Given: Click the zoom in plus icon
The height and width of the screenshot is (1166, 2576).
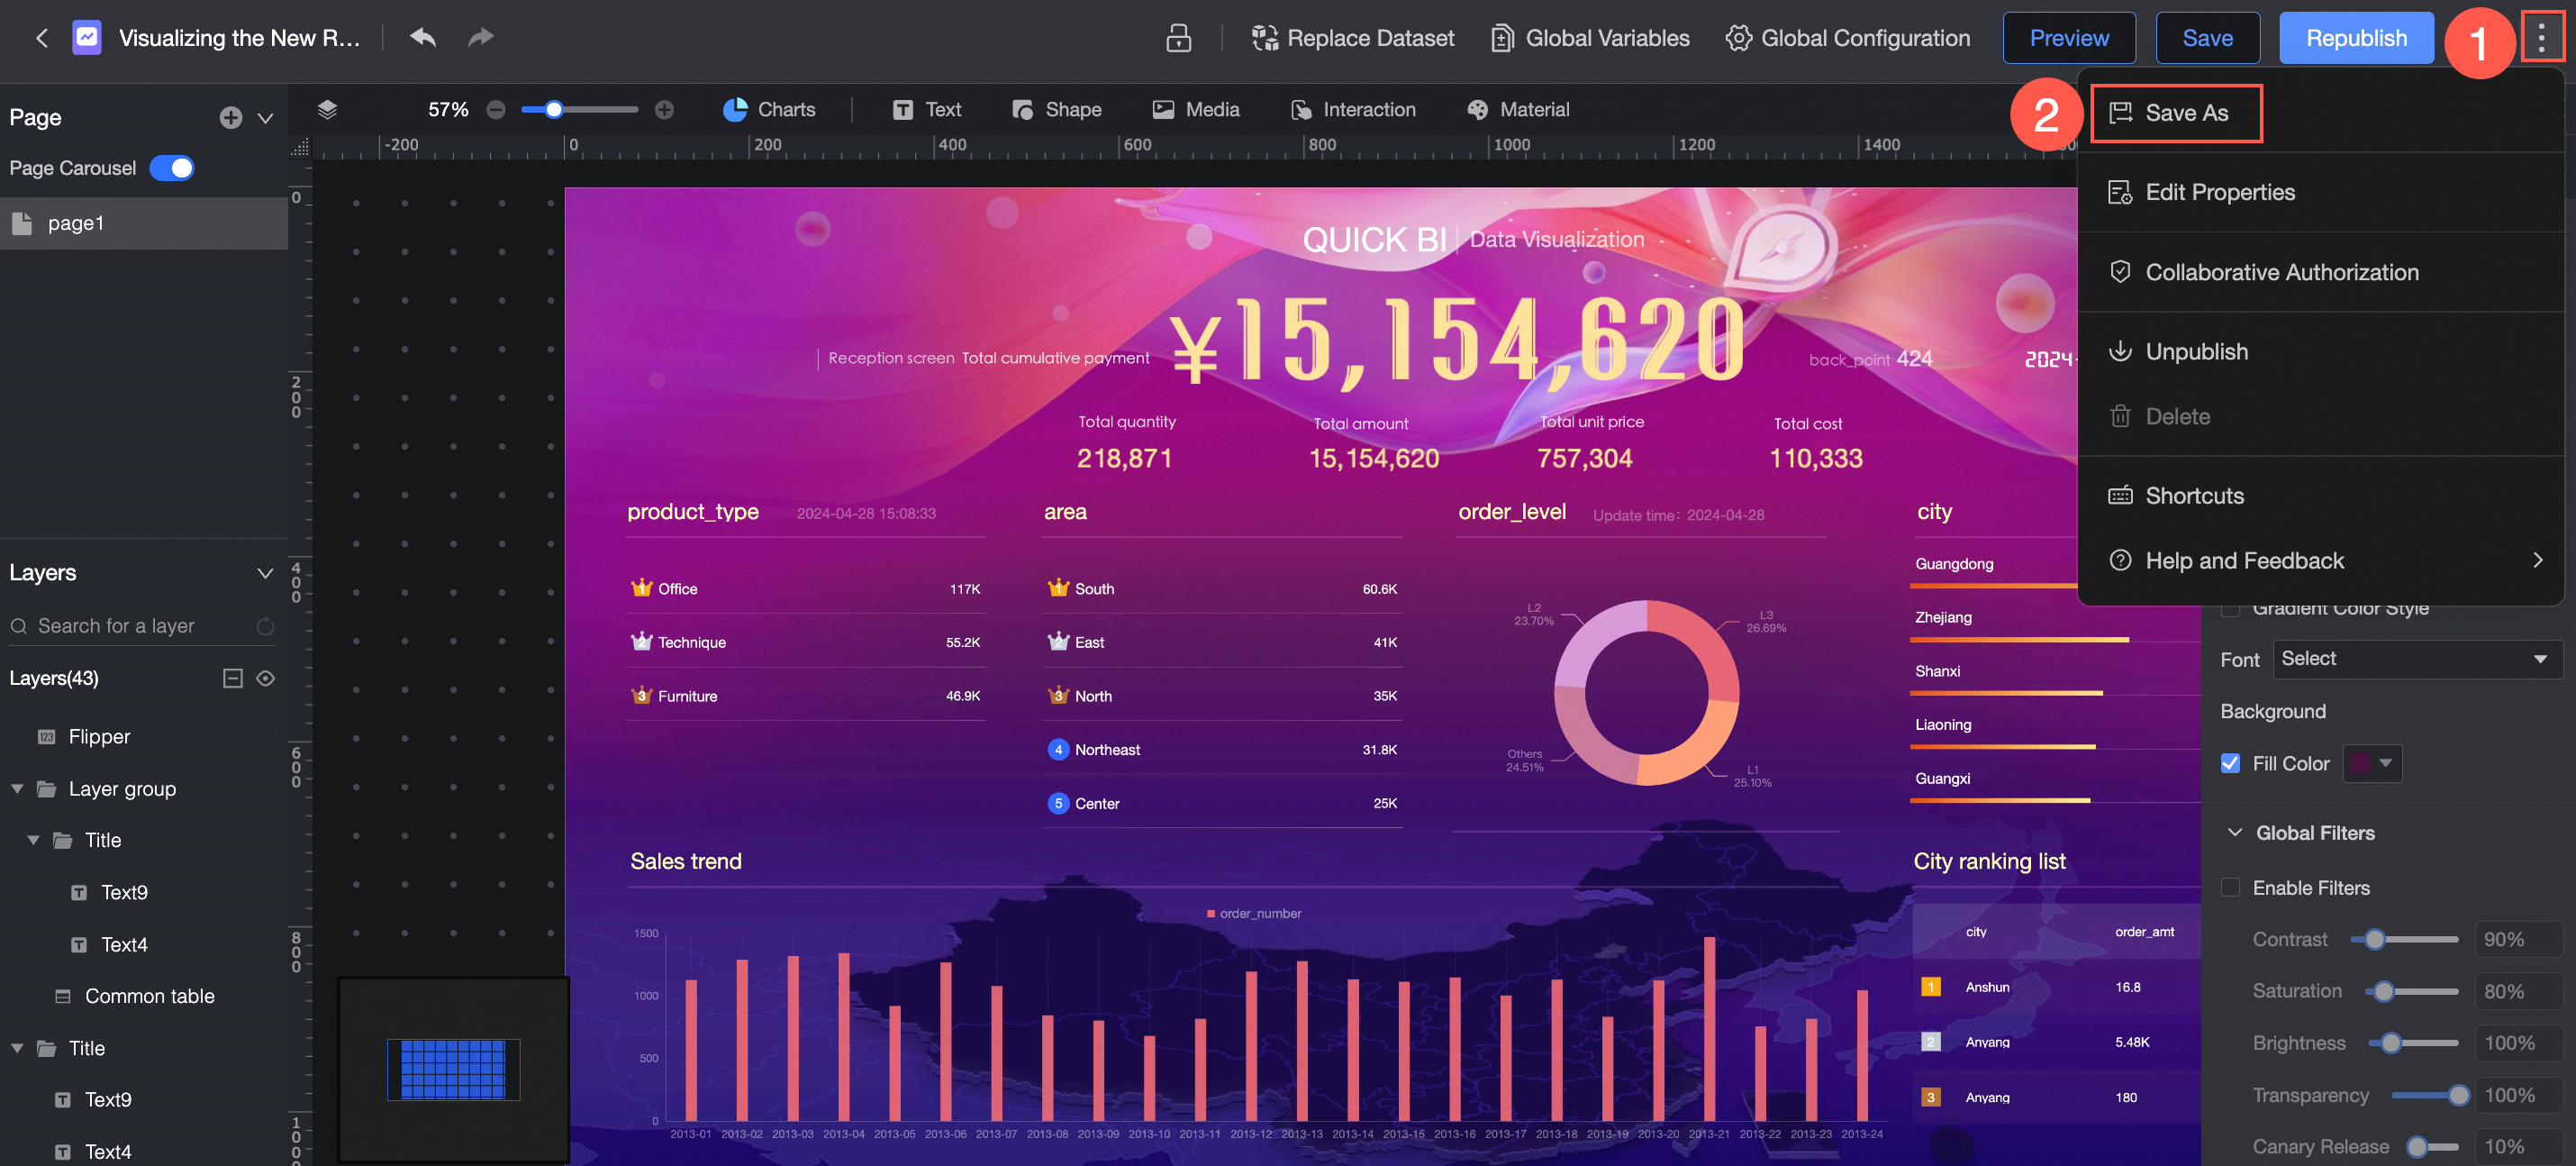Looking at the screenshot, I should click(664, 110).
